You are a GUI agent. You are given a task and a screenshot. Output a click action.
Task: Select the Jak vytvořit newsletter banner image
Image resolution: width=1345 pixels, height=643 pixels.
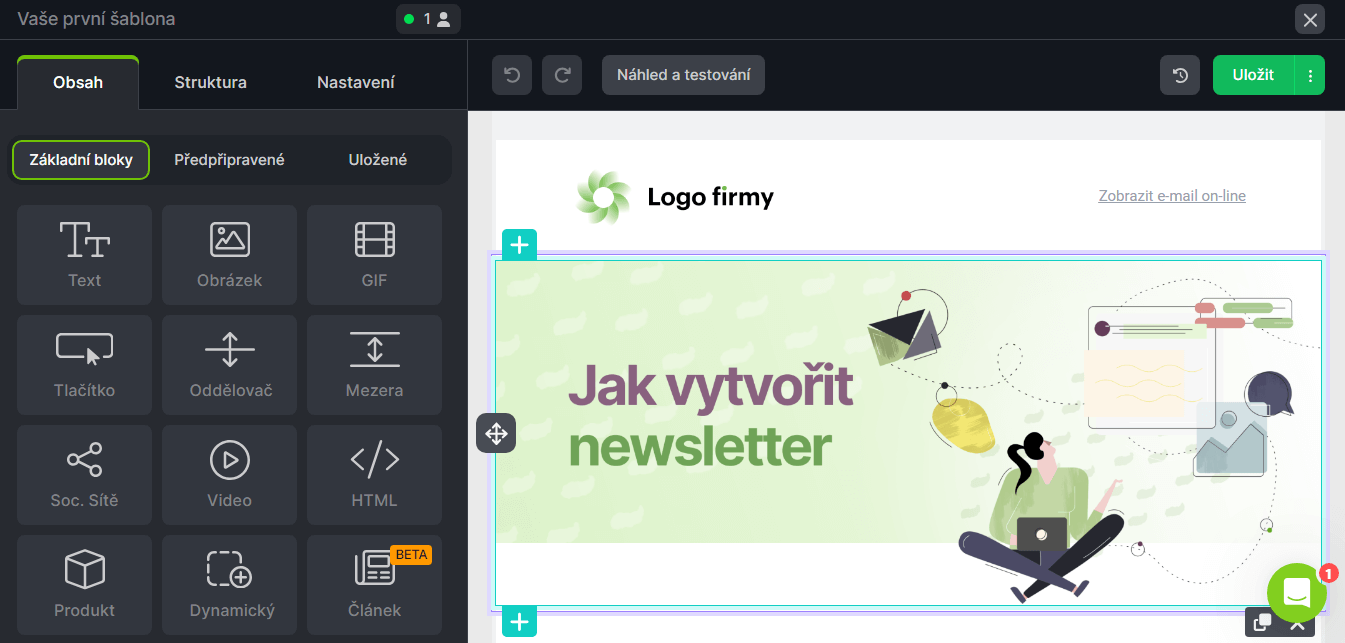tap(908, 433)
